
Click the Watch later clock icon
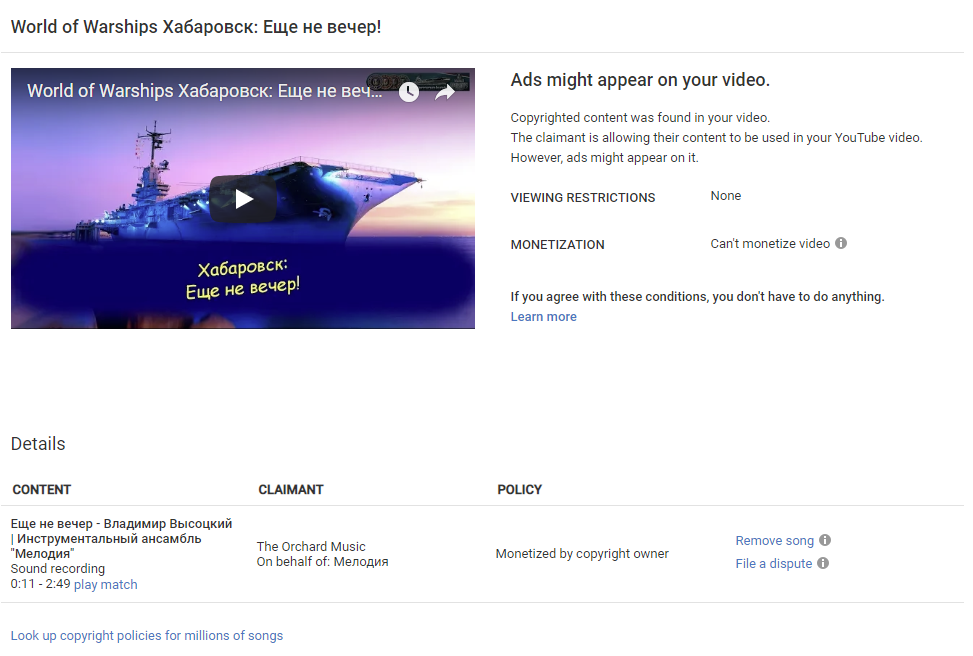(408, 92)
